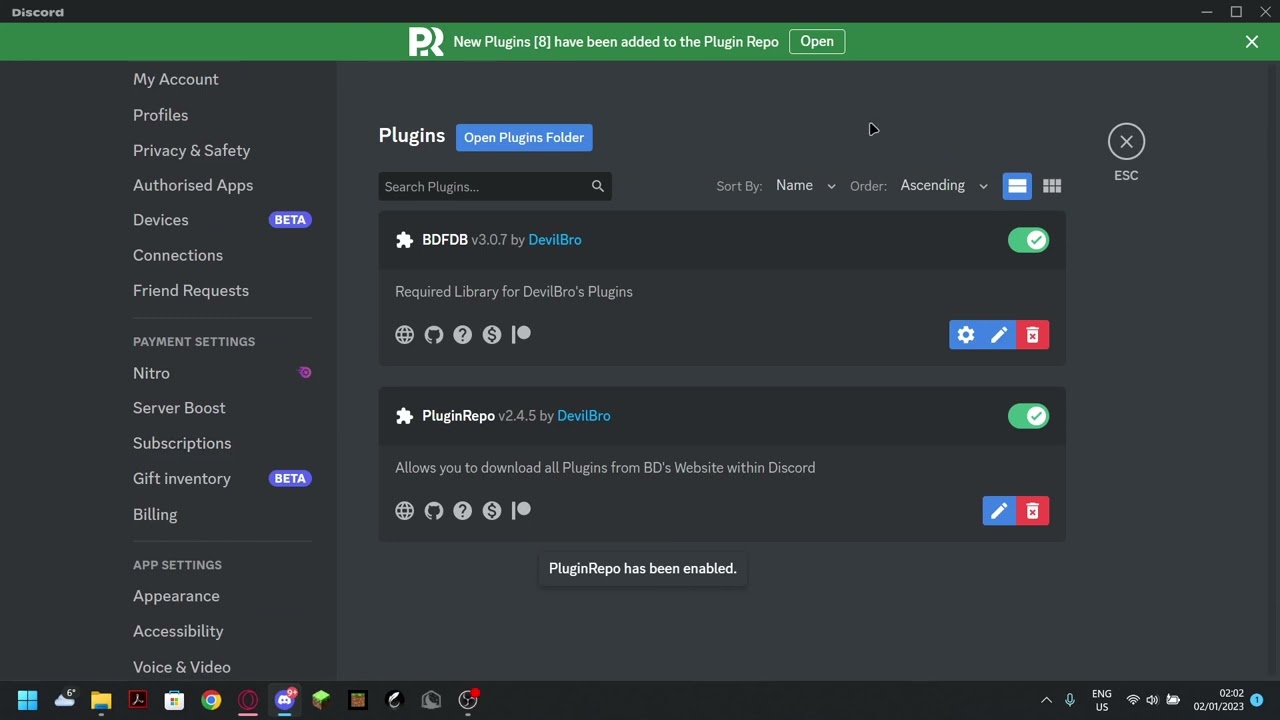Click the Search Plugins field

click(x=495, y=186)
